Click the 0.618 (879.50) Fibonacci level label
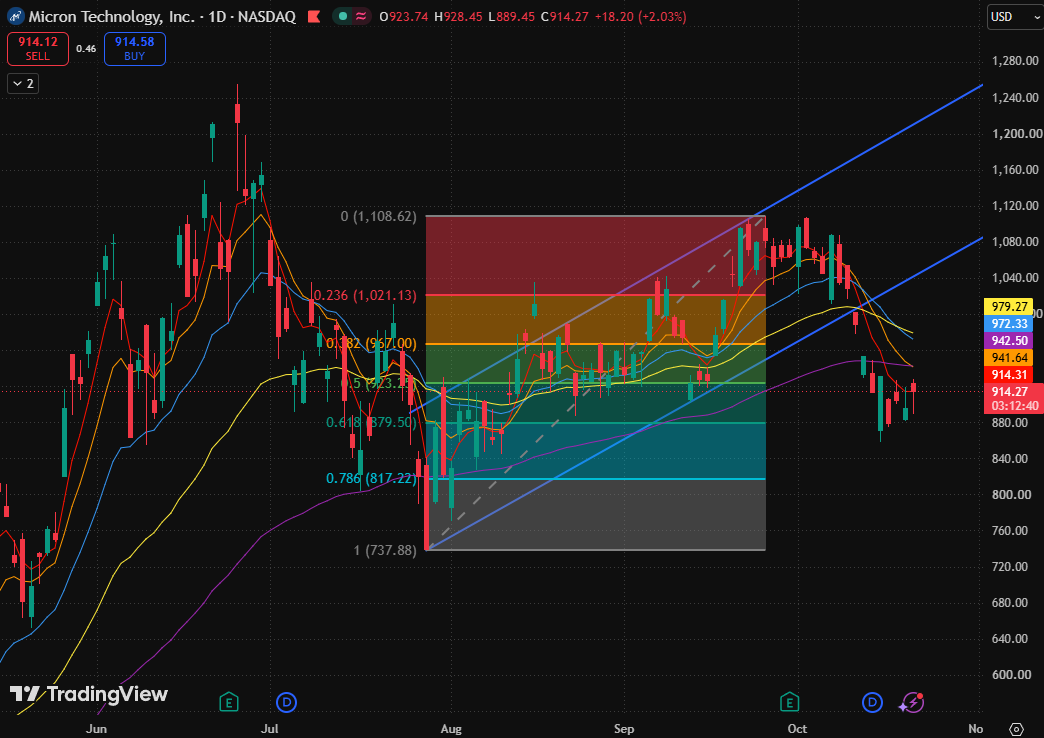This screenshot has width=1044, height=738. point(371,422)
